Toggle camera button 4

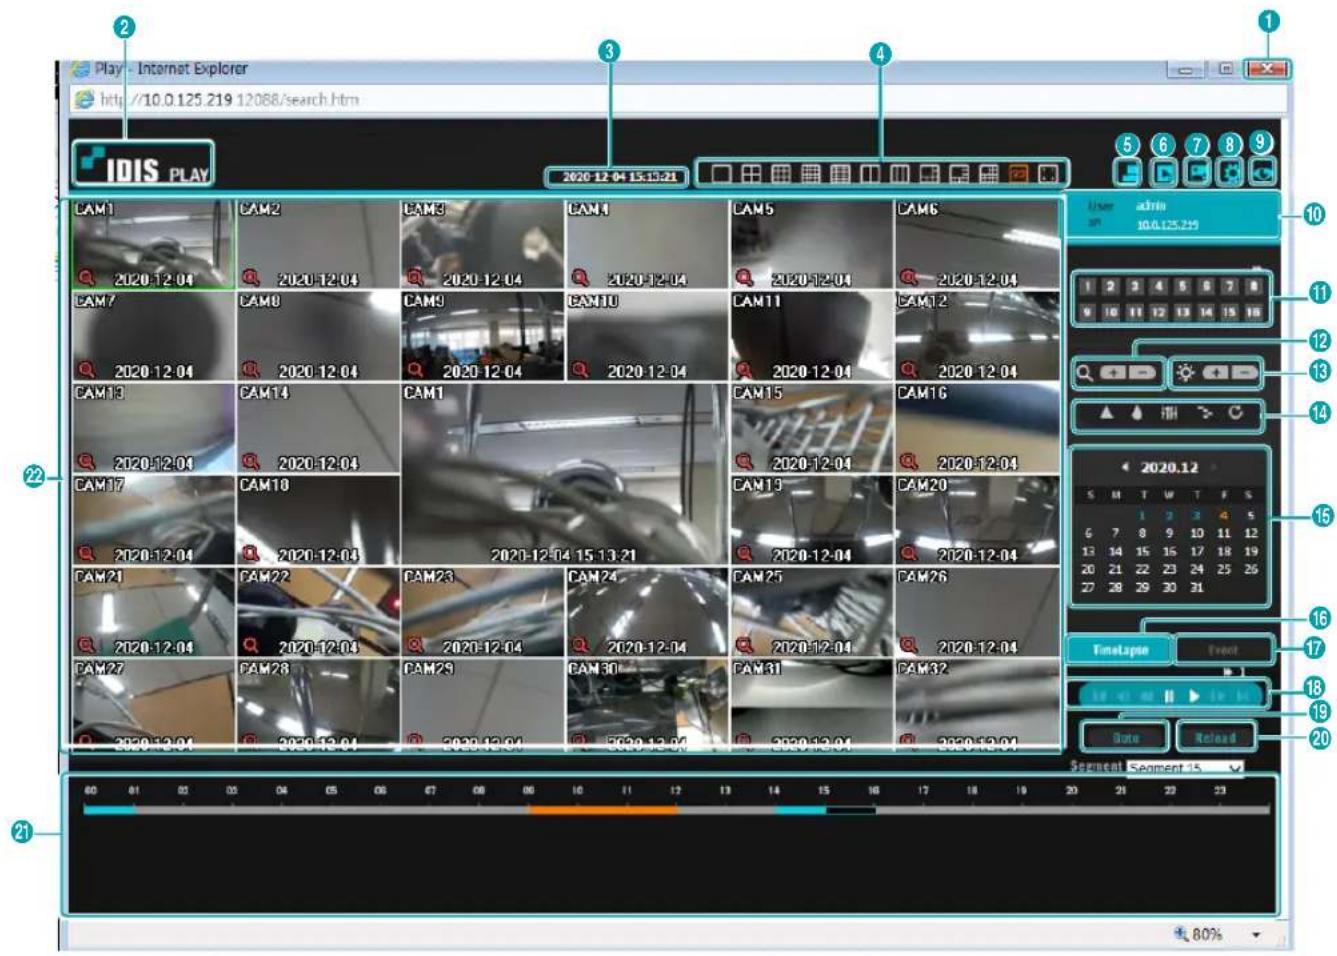tap(1158, 286)
